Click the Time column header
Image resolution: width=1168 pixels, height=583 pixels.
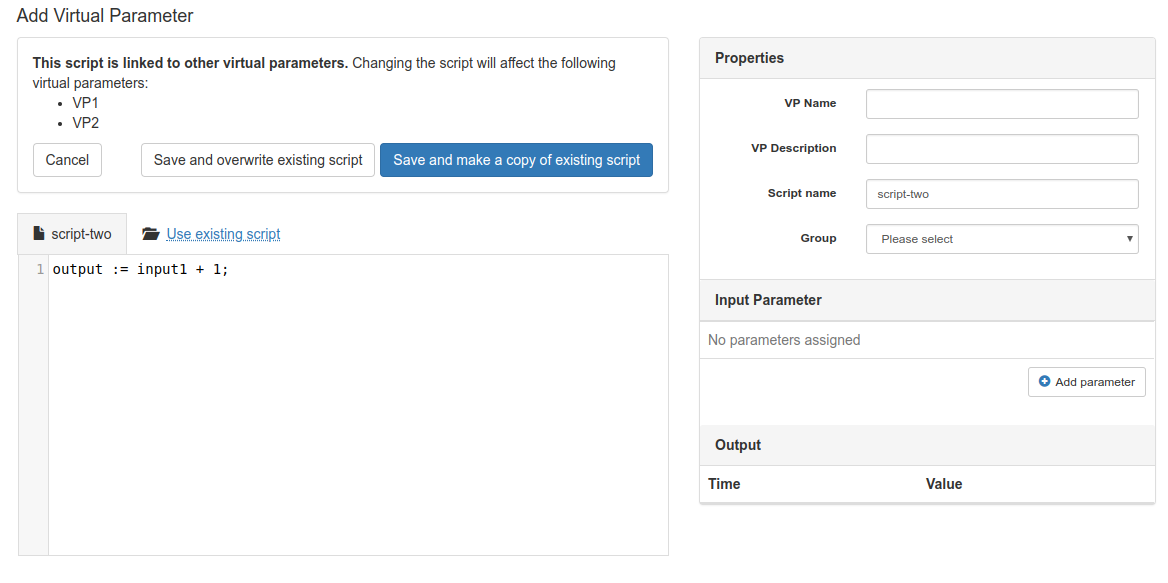point(724,484)
